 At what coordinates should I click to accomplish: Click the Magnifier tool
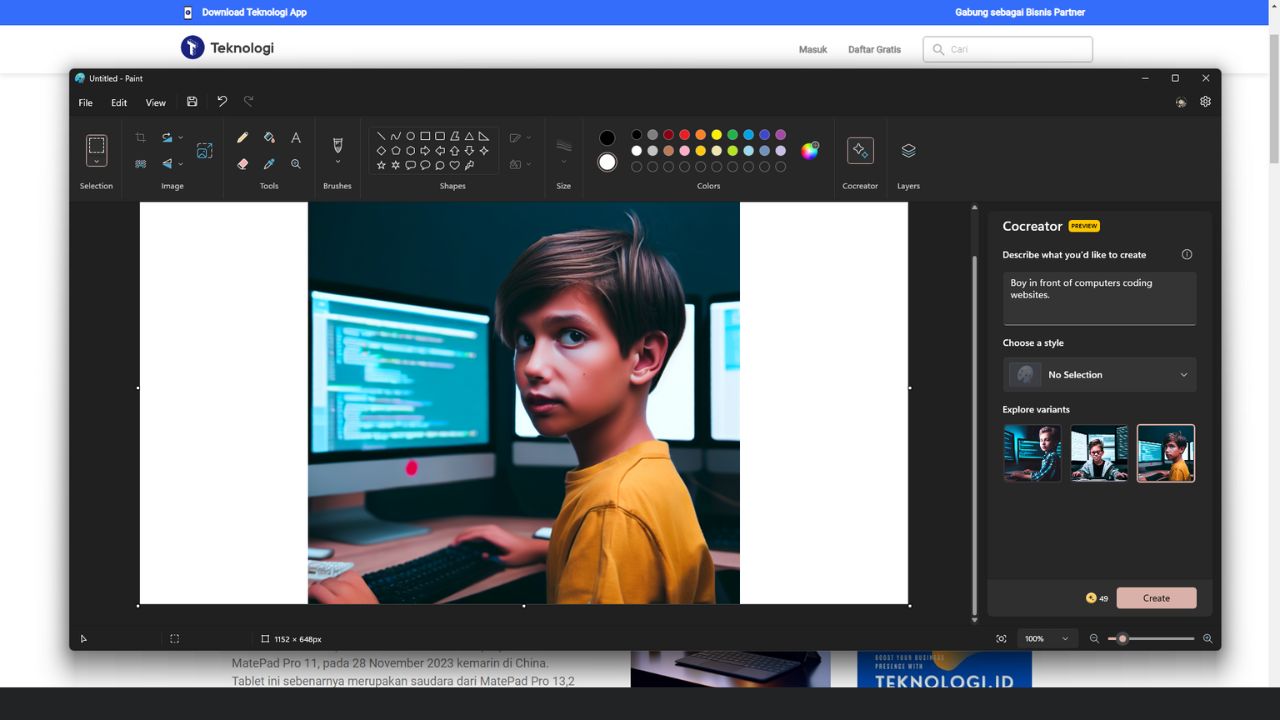coord(296,163)
